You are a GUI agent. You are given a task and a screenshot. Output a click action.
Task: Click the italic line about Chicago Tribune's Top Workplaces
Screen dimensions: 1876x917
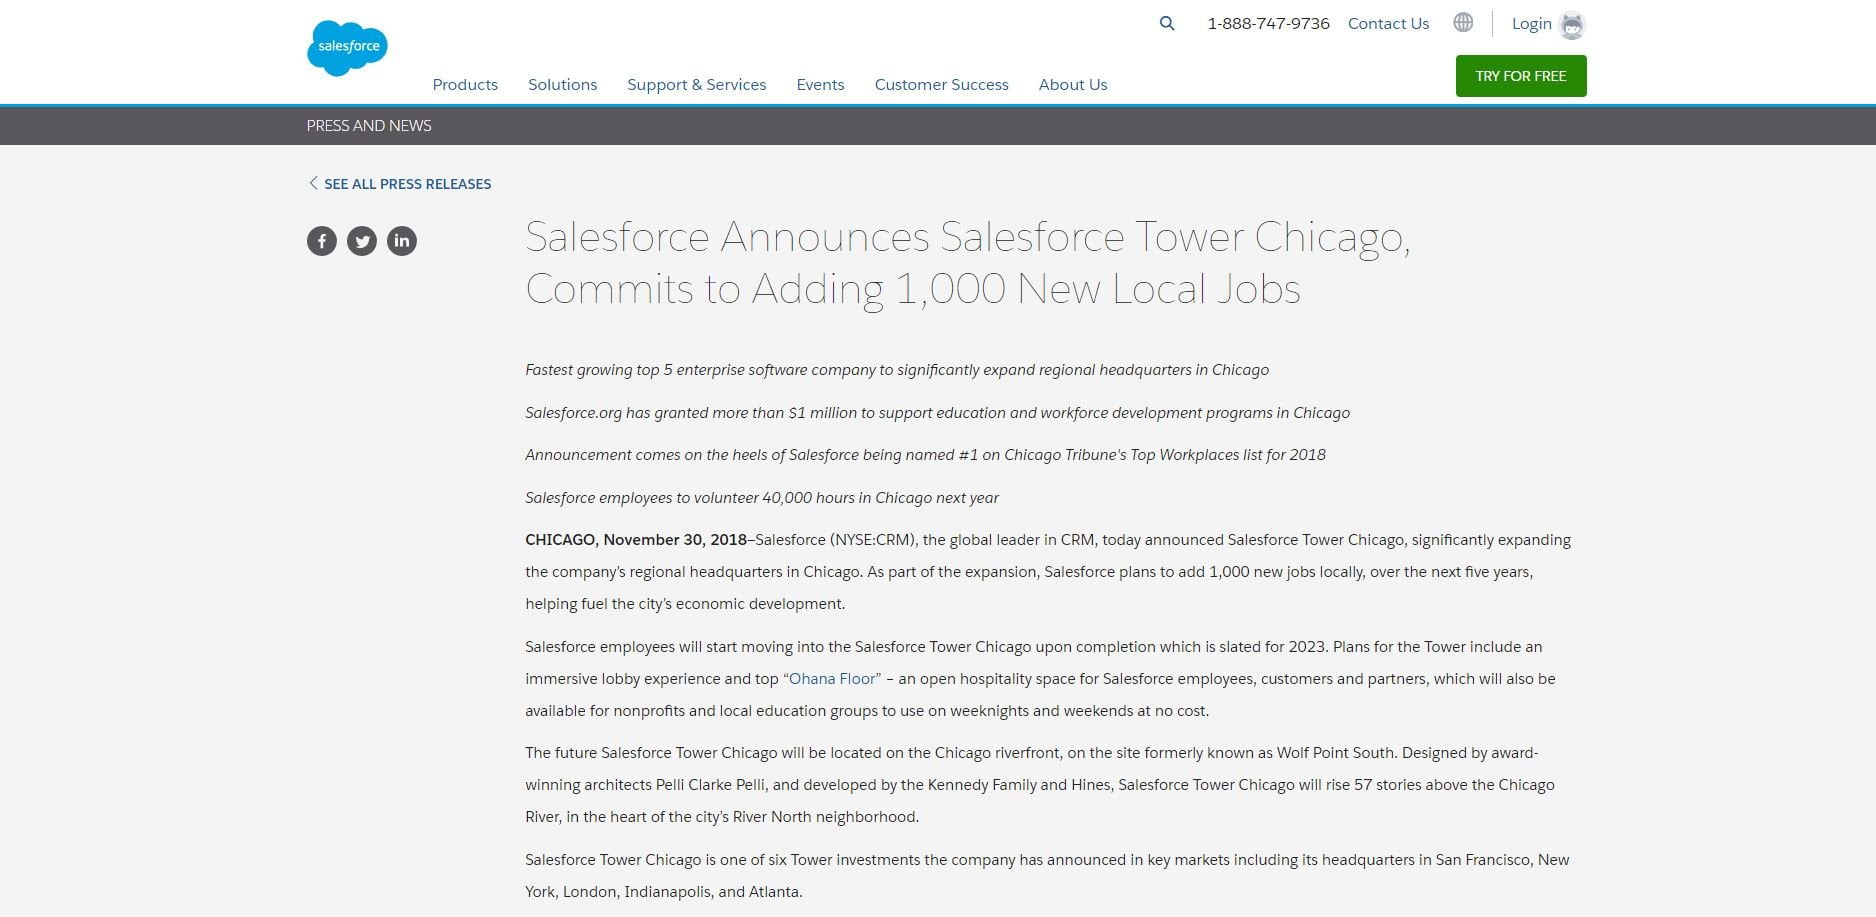(925, 455)
